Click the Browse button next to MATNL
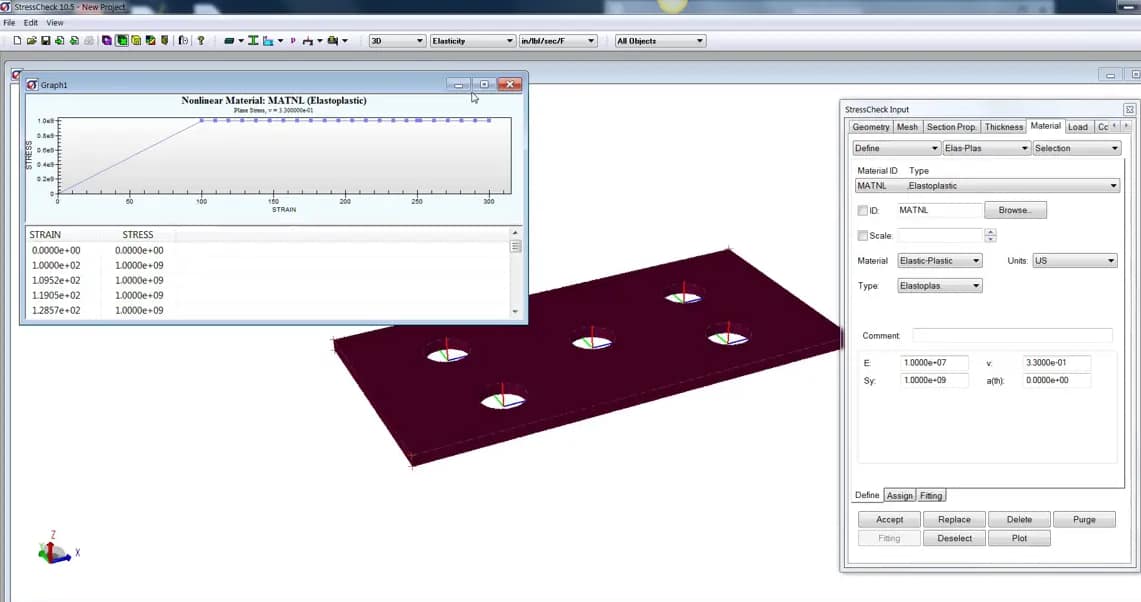The height and width of the screenshot is (602, 1141). (x=1015, y=210)
